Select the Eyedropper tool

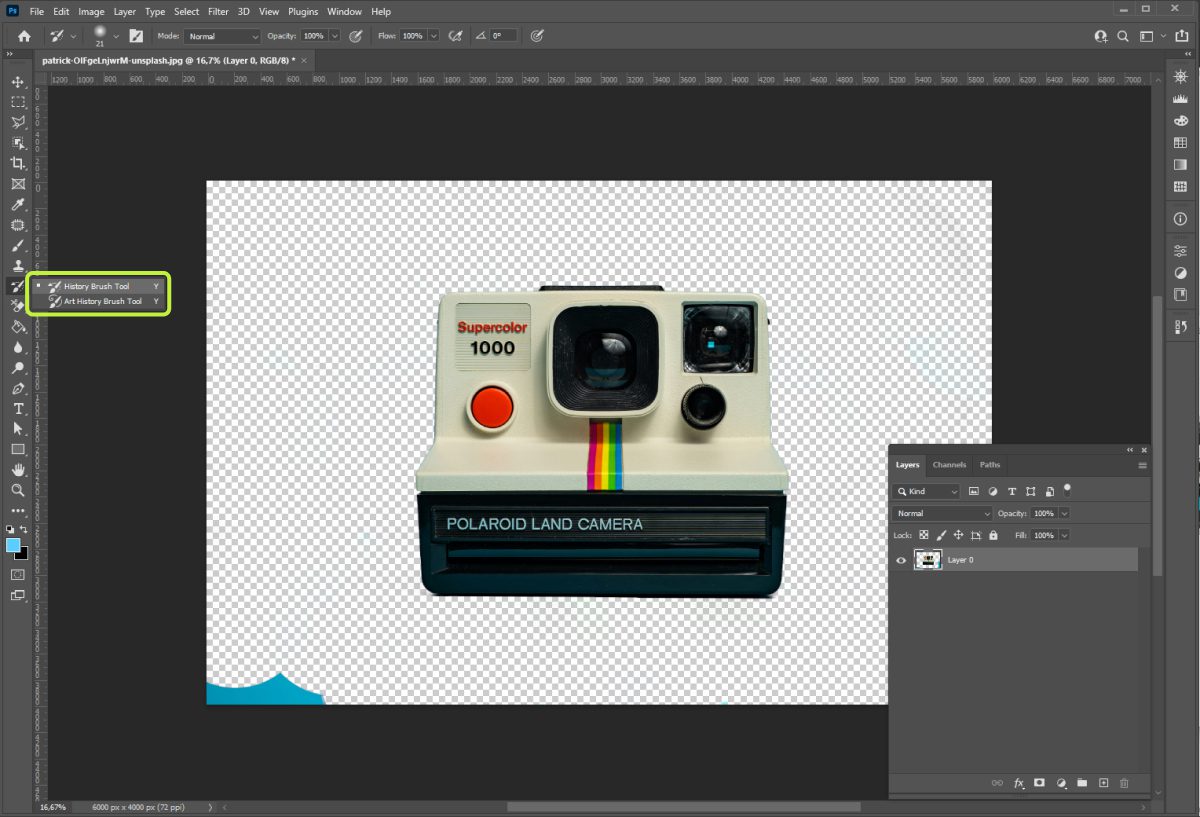coord(18,204)
